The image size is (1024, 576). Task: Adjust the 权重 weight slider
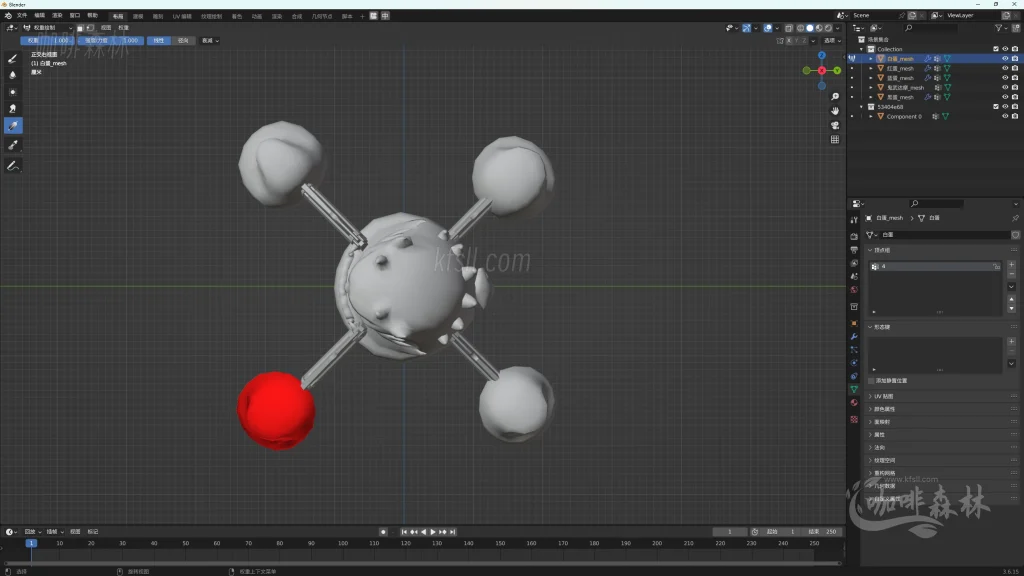47,41
